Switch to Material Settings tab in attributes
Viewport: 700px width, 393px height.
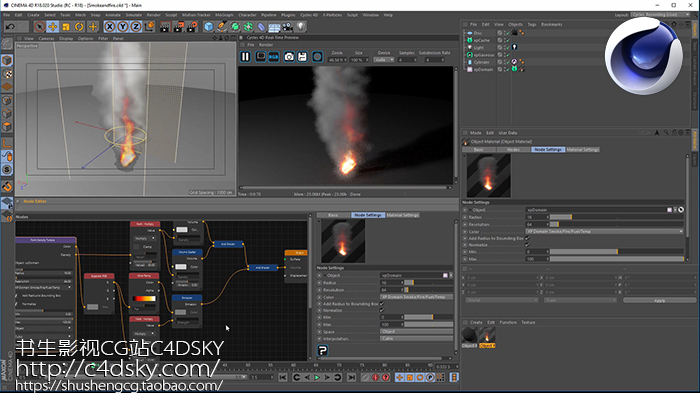(x=583, y=150)
